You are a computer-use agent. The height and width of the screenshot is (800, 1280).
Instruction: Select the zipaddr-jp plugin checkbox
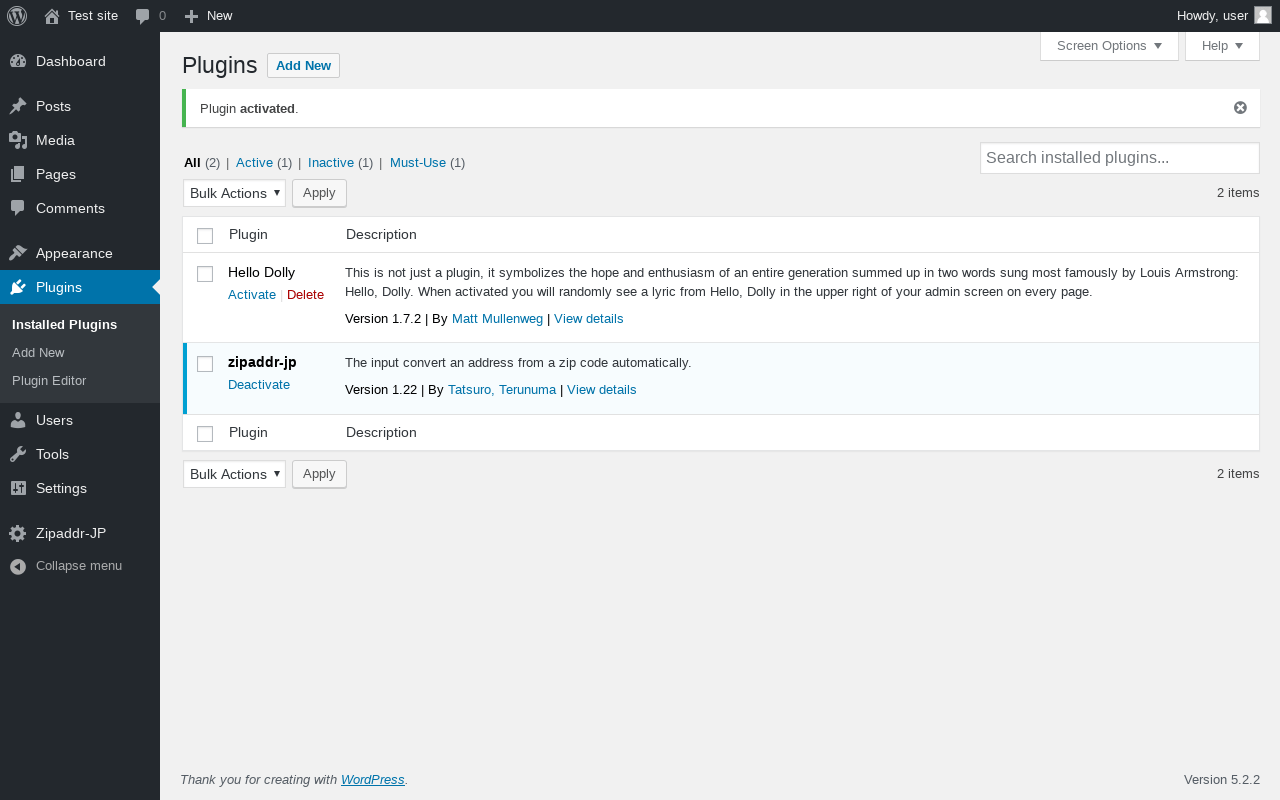205,364
